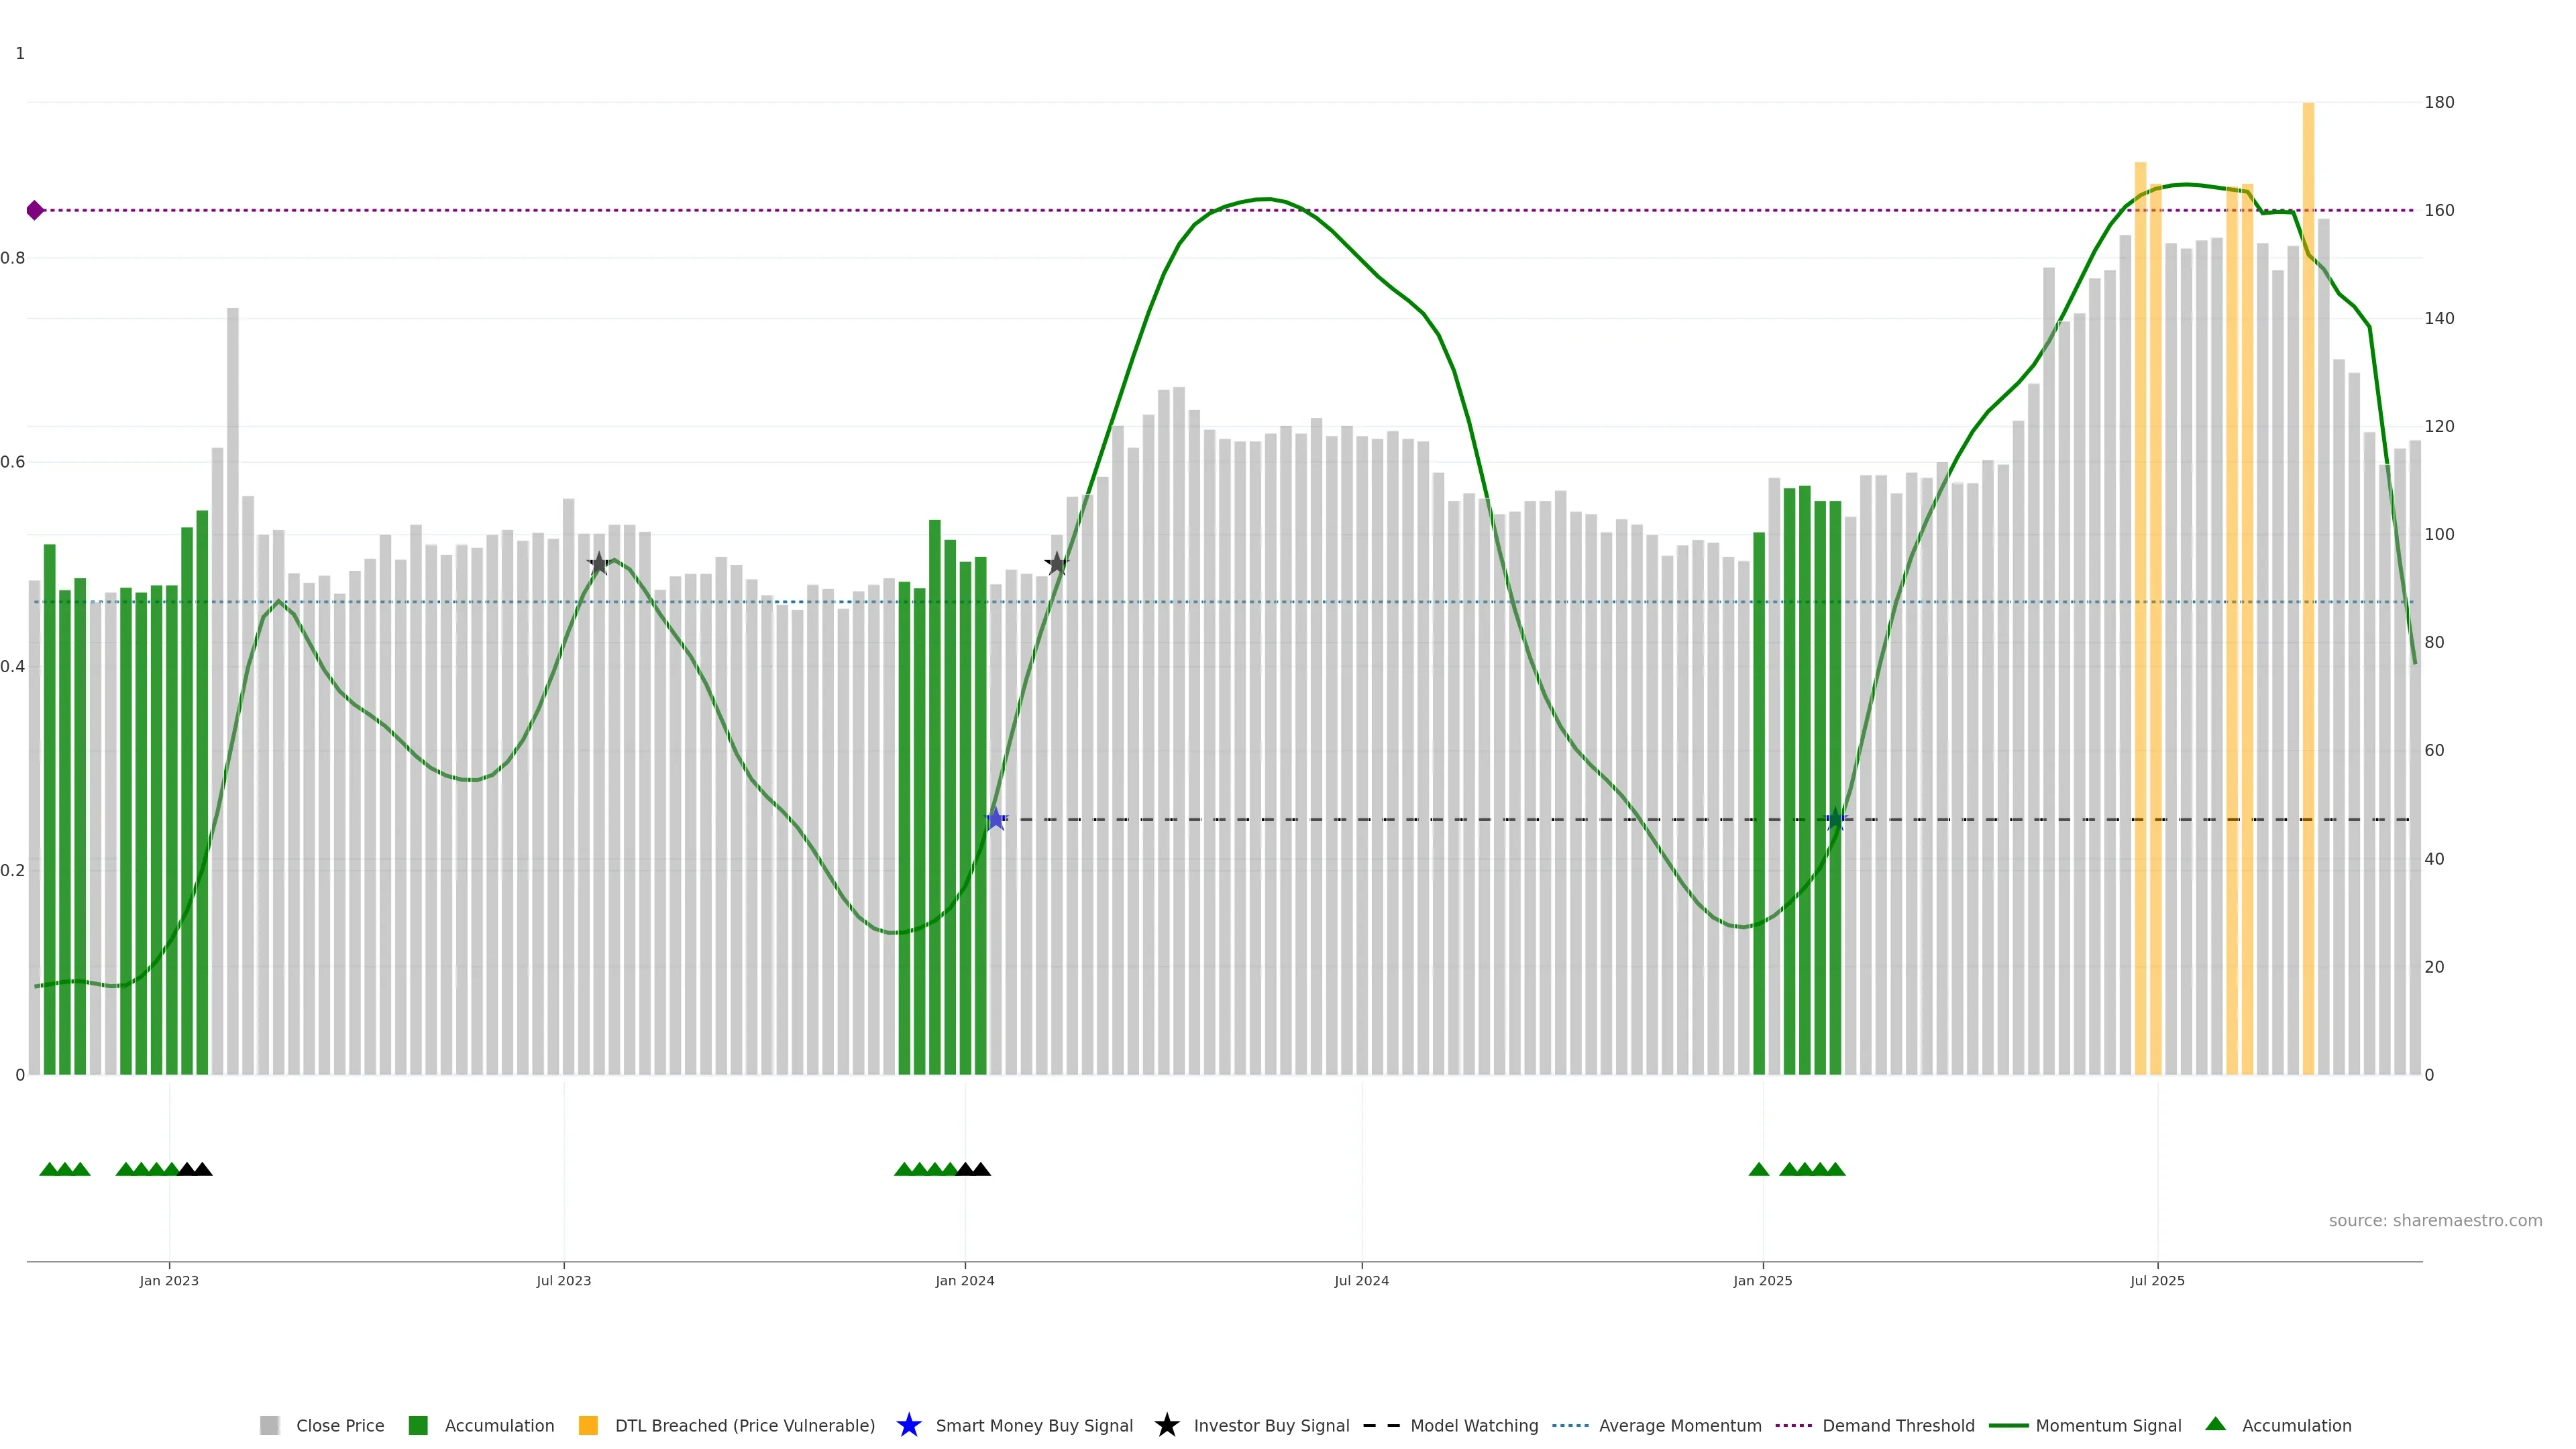Click the black Investor Buy star near Jul 2023

598,564
